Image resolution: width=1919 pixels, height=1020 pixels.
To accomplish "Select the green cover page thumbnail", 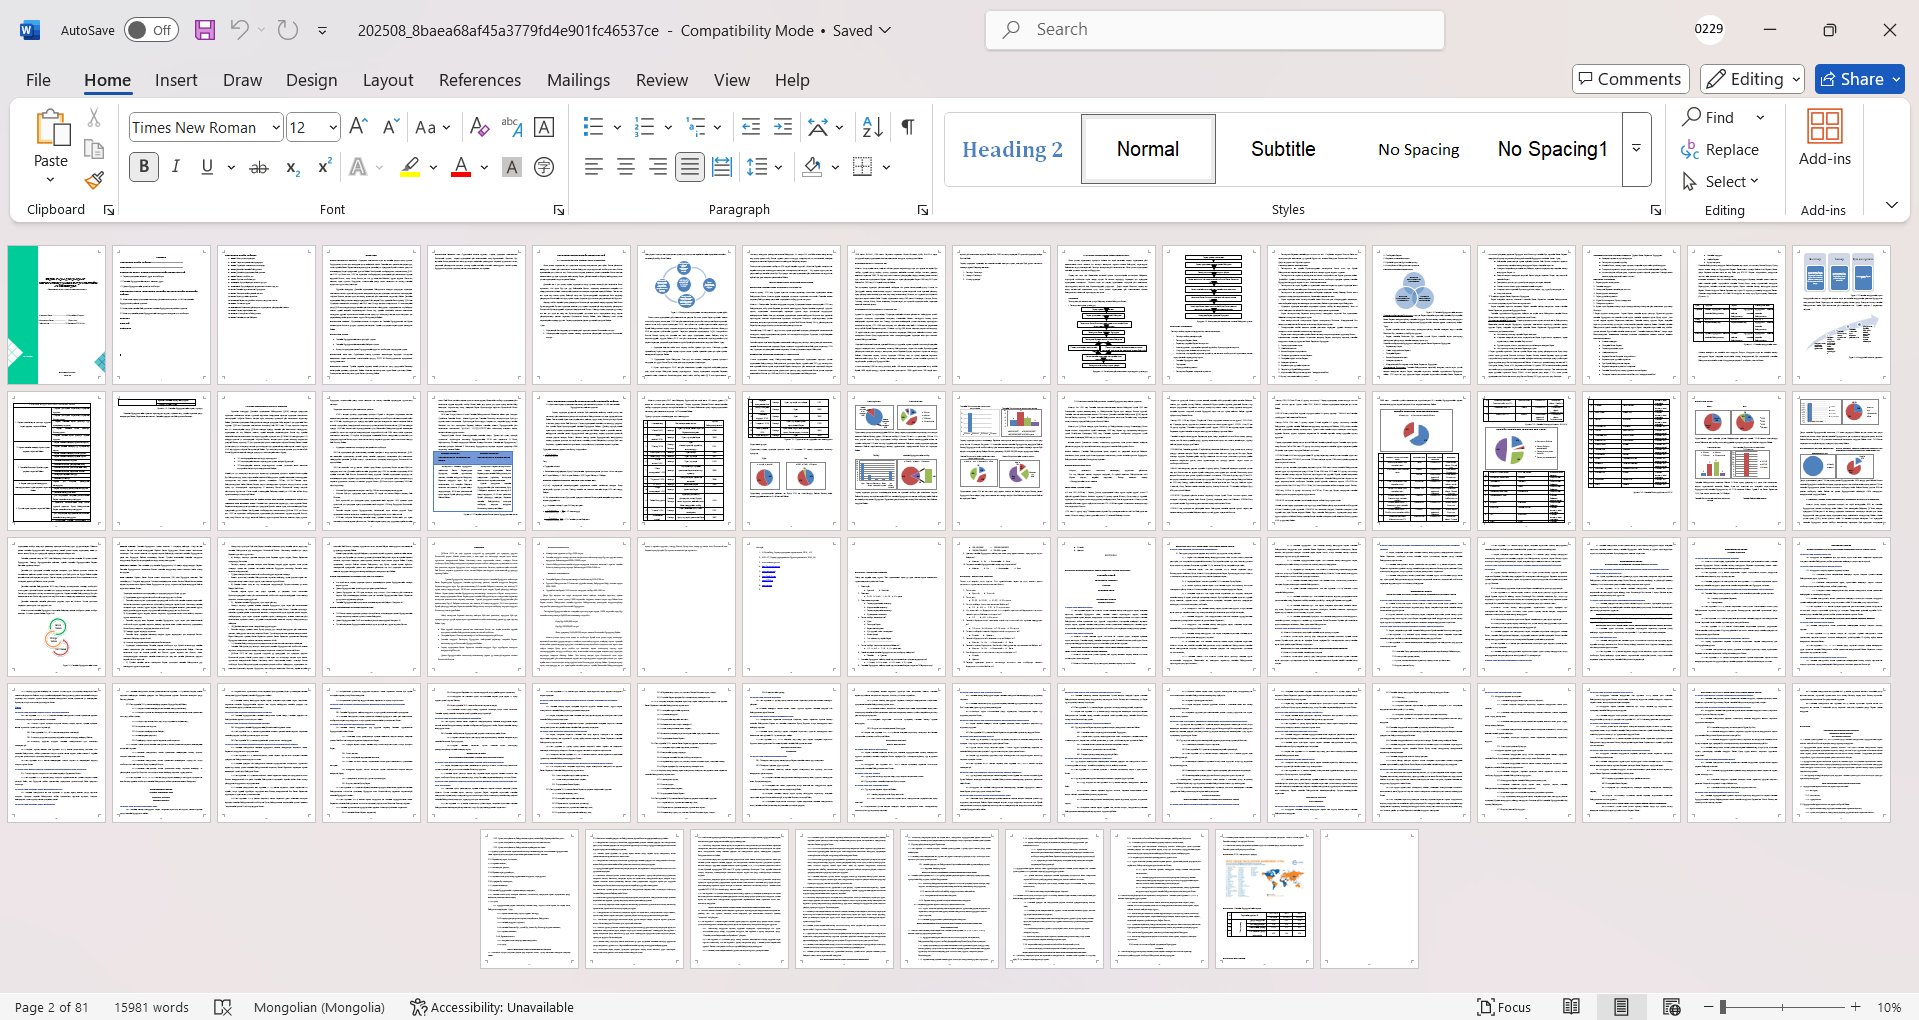I will (57, 315).
